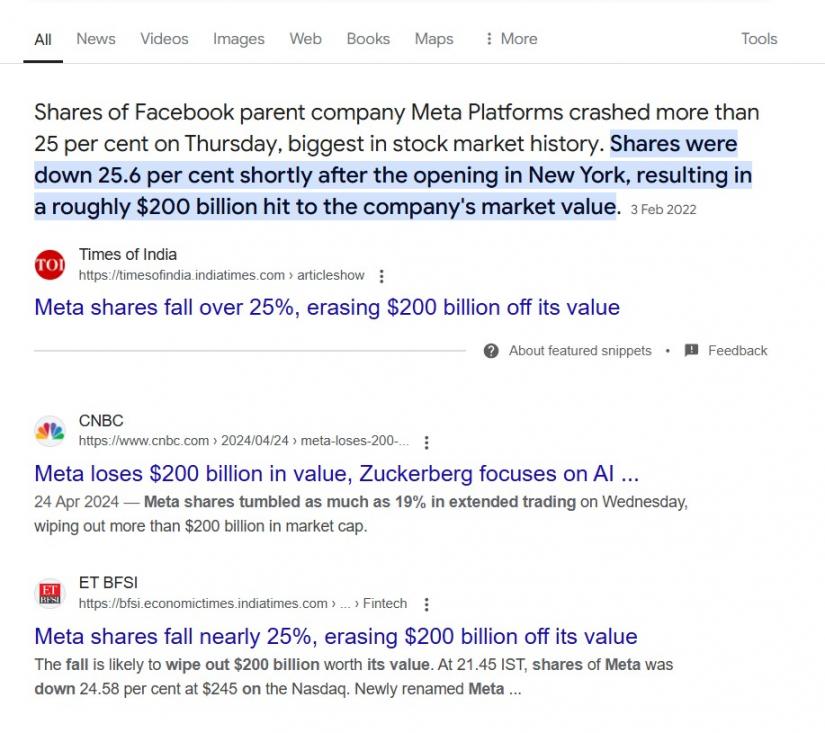Go to the Books tab

[x=368, y=39]
